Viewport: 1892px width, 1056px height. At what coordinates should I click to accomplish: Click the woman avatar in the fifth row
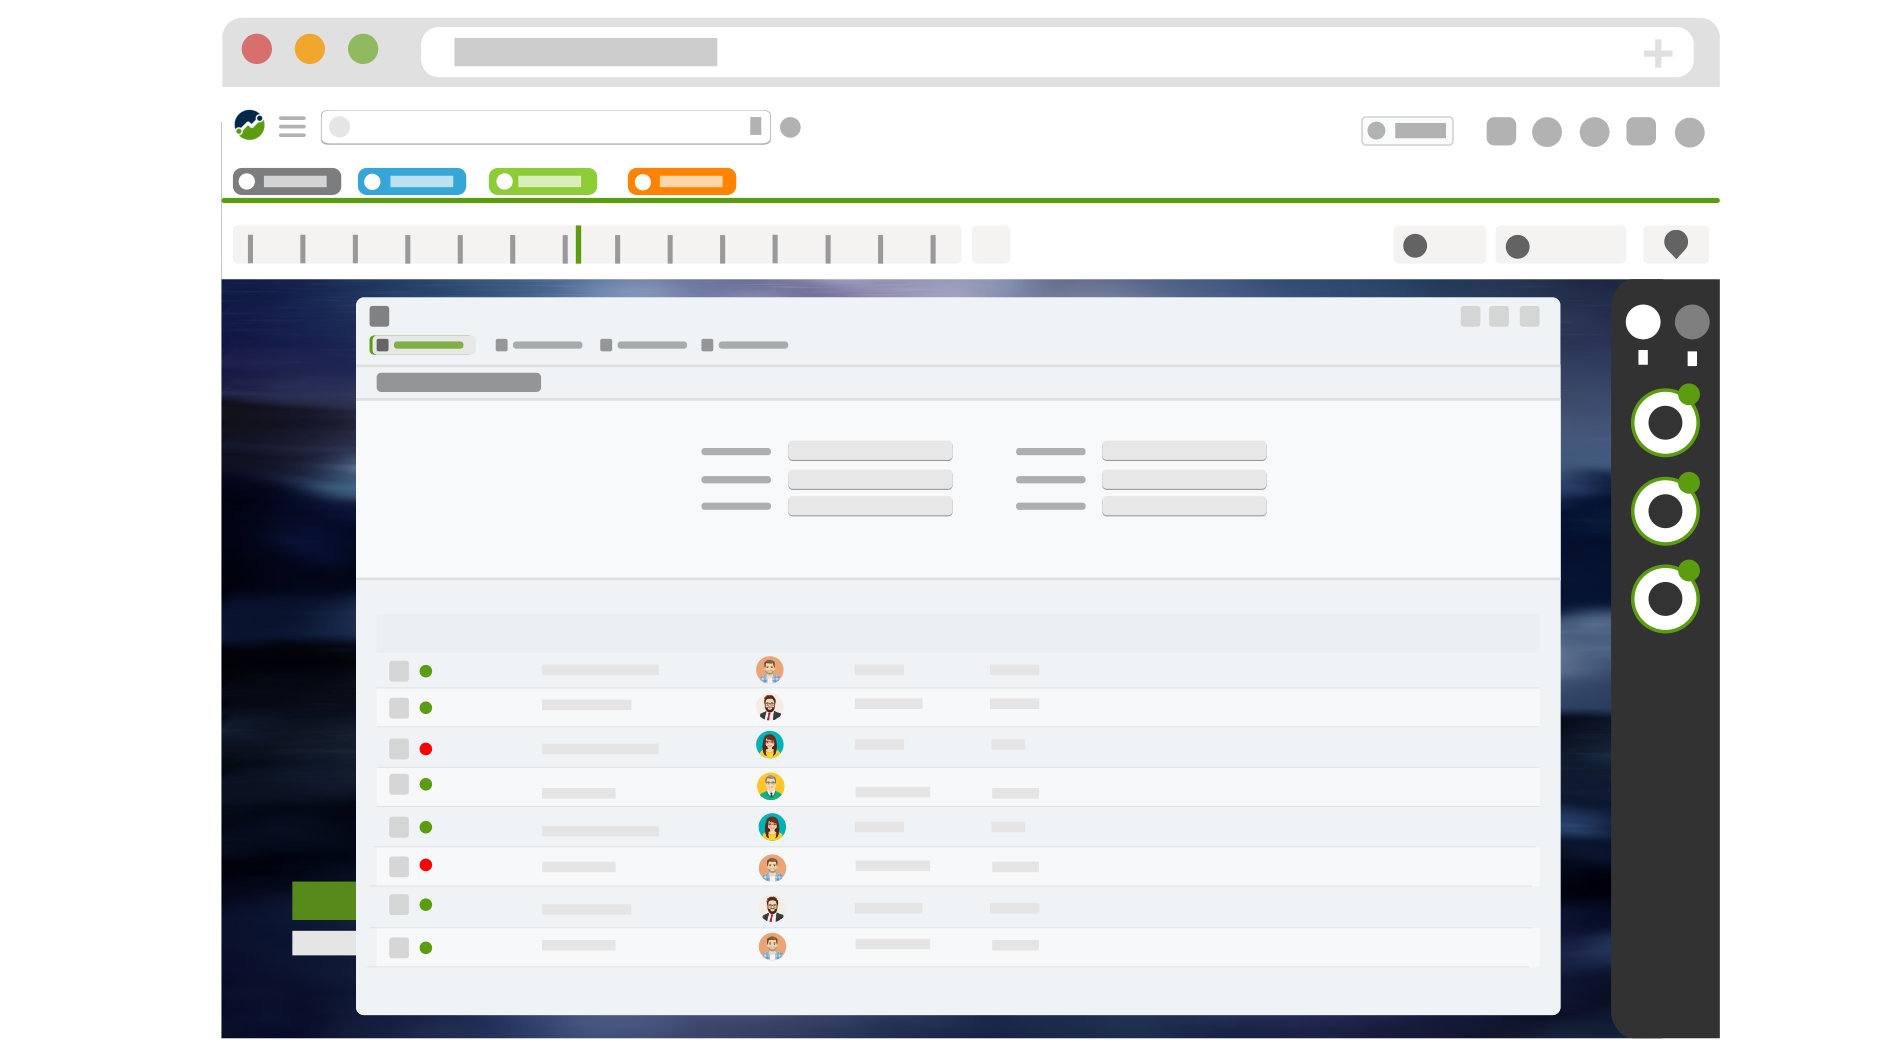point(772,827)
